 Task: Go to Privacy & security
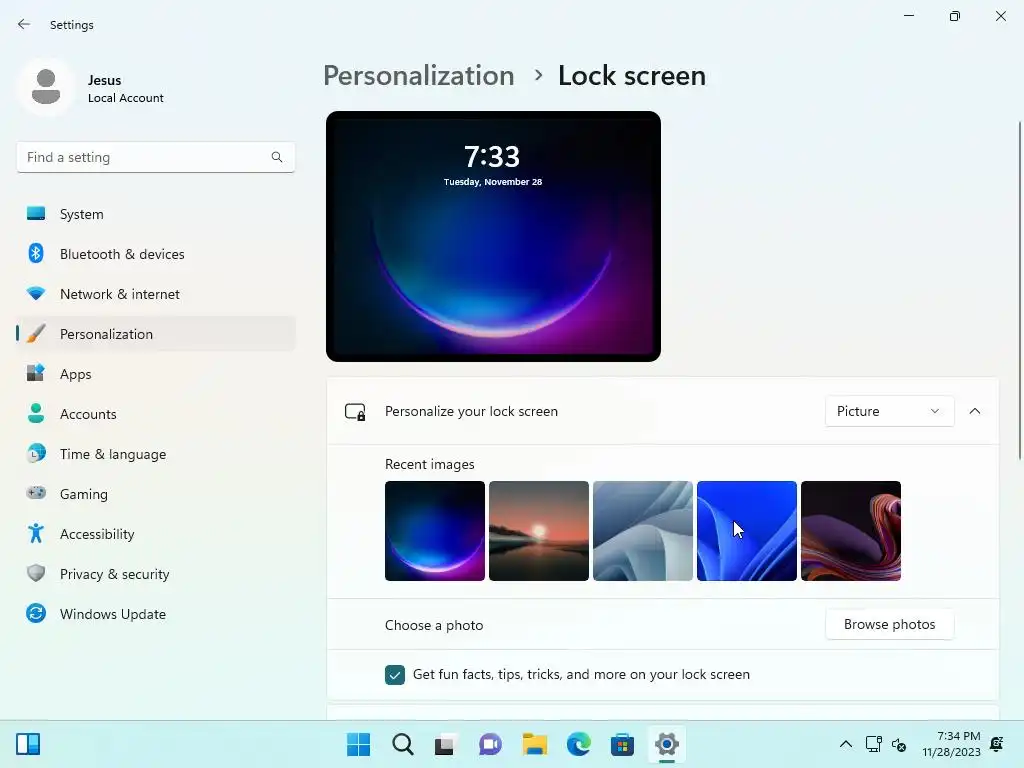coord(156,573)
